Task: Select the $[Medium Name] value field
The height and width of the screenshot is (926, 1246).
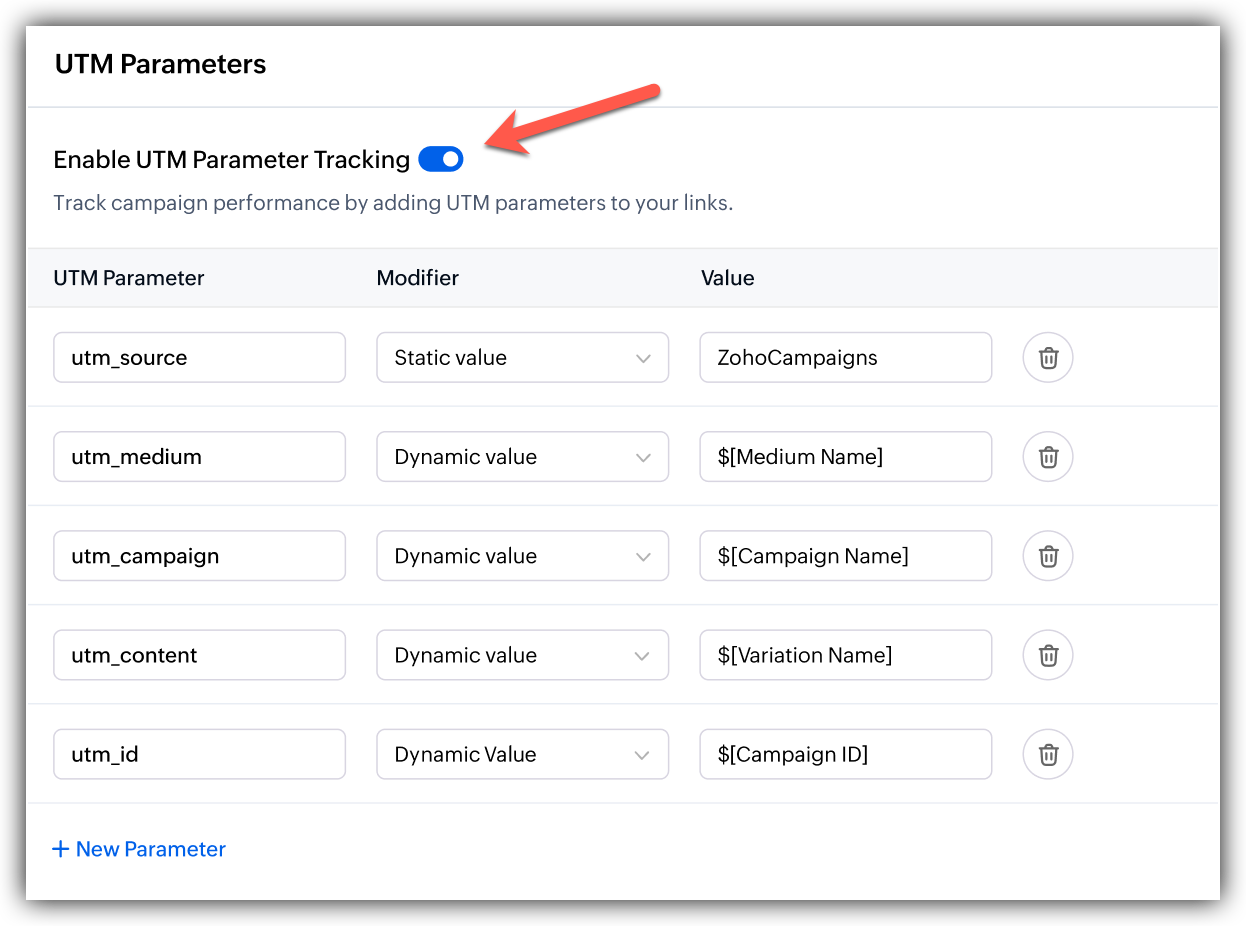Action: (846, 457)
